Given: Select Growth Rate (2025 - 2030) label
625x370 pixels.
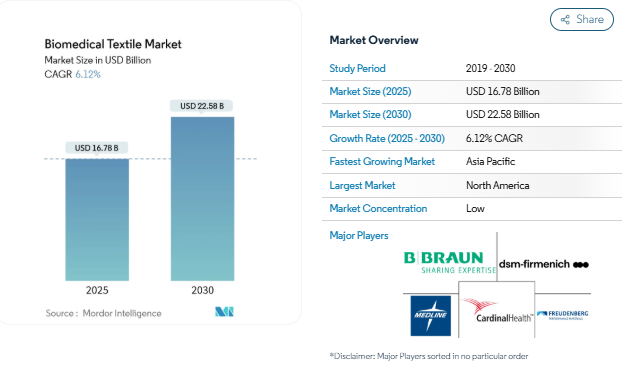Looking at the screenshot, I should click(x=387, y=138).
